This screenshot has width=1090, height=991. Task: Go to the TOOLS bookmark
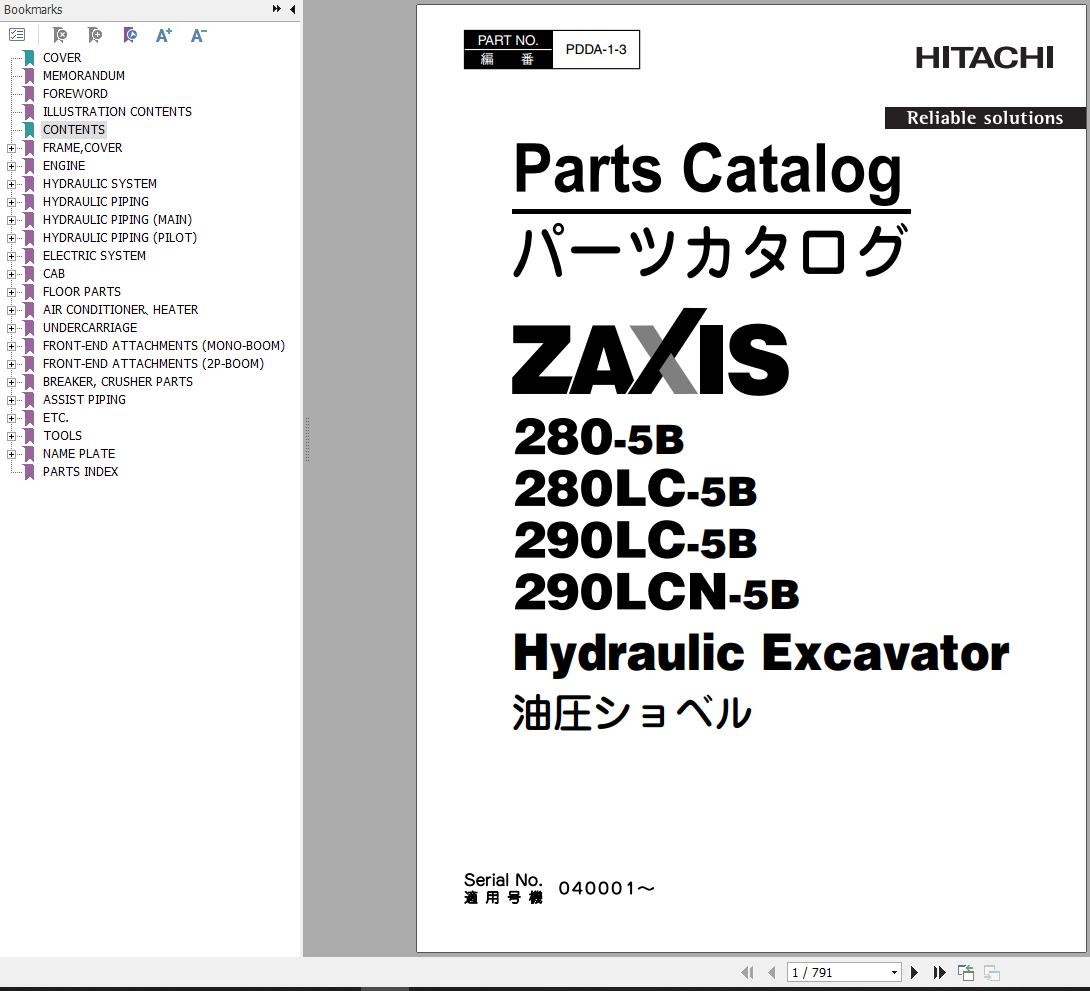point(63,436)
